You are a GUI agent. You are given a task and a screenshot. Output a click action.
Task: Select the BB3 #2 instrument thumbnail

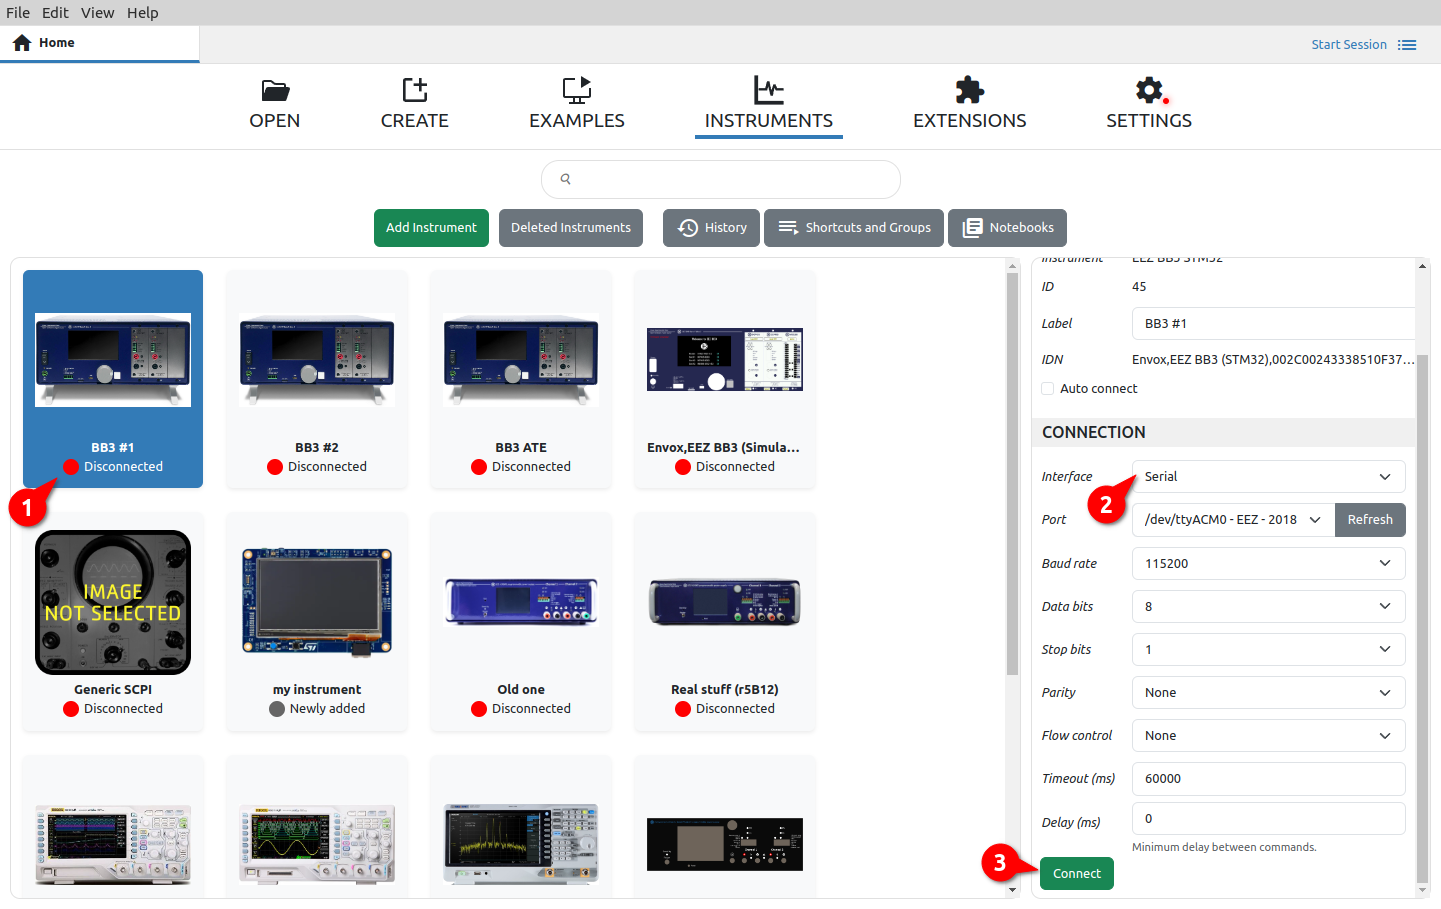(x=317, y=360)
